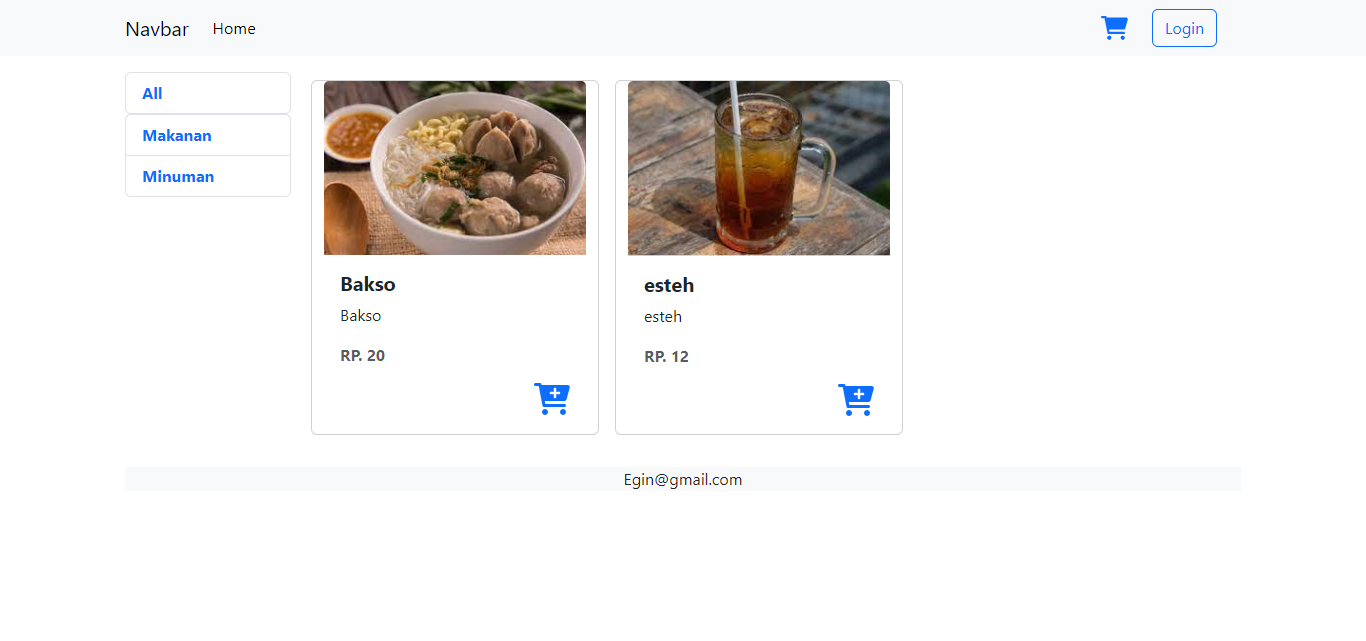Click the Bakso description text under title
Image resolution: width=1366 pixels, height=641 pixels.
click(x=360, y=315)
